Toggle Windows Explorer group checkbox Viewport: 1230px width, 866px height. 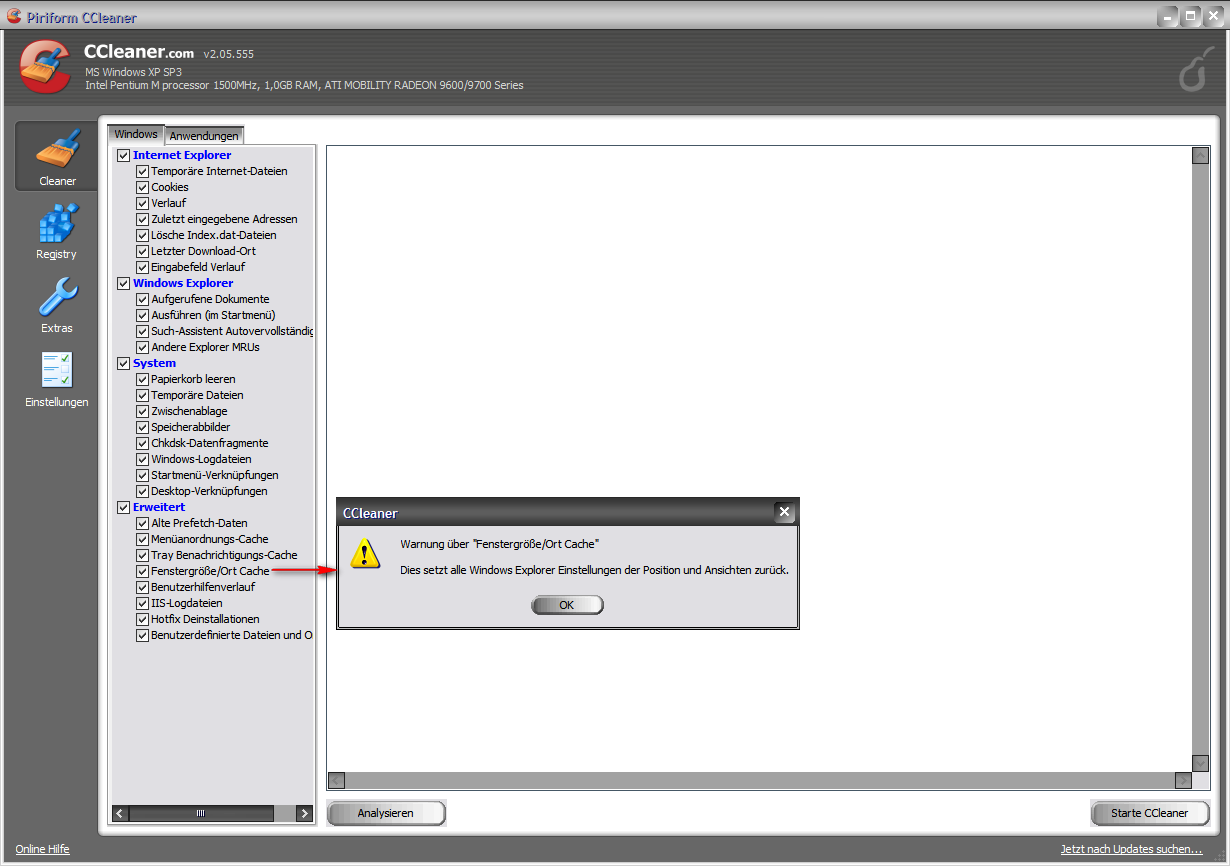(x=124, y=283)
